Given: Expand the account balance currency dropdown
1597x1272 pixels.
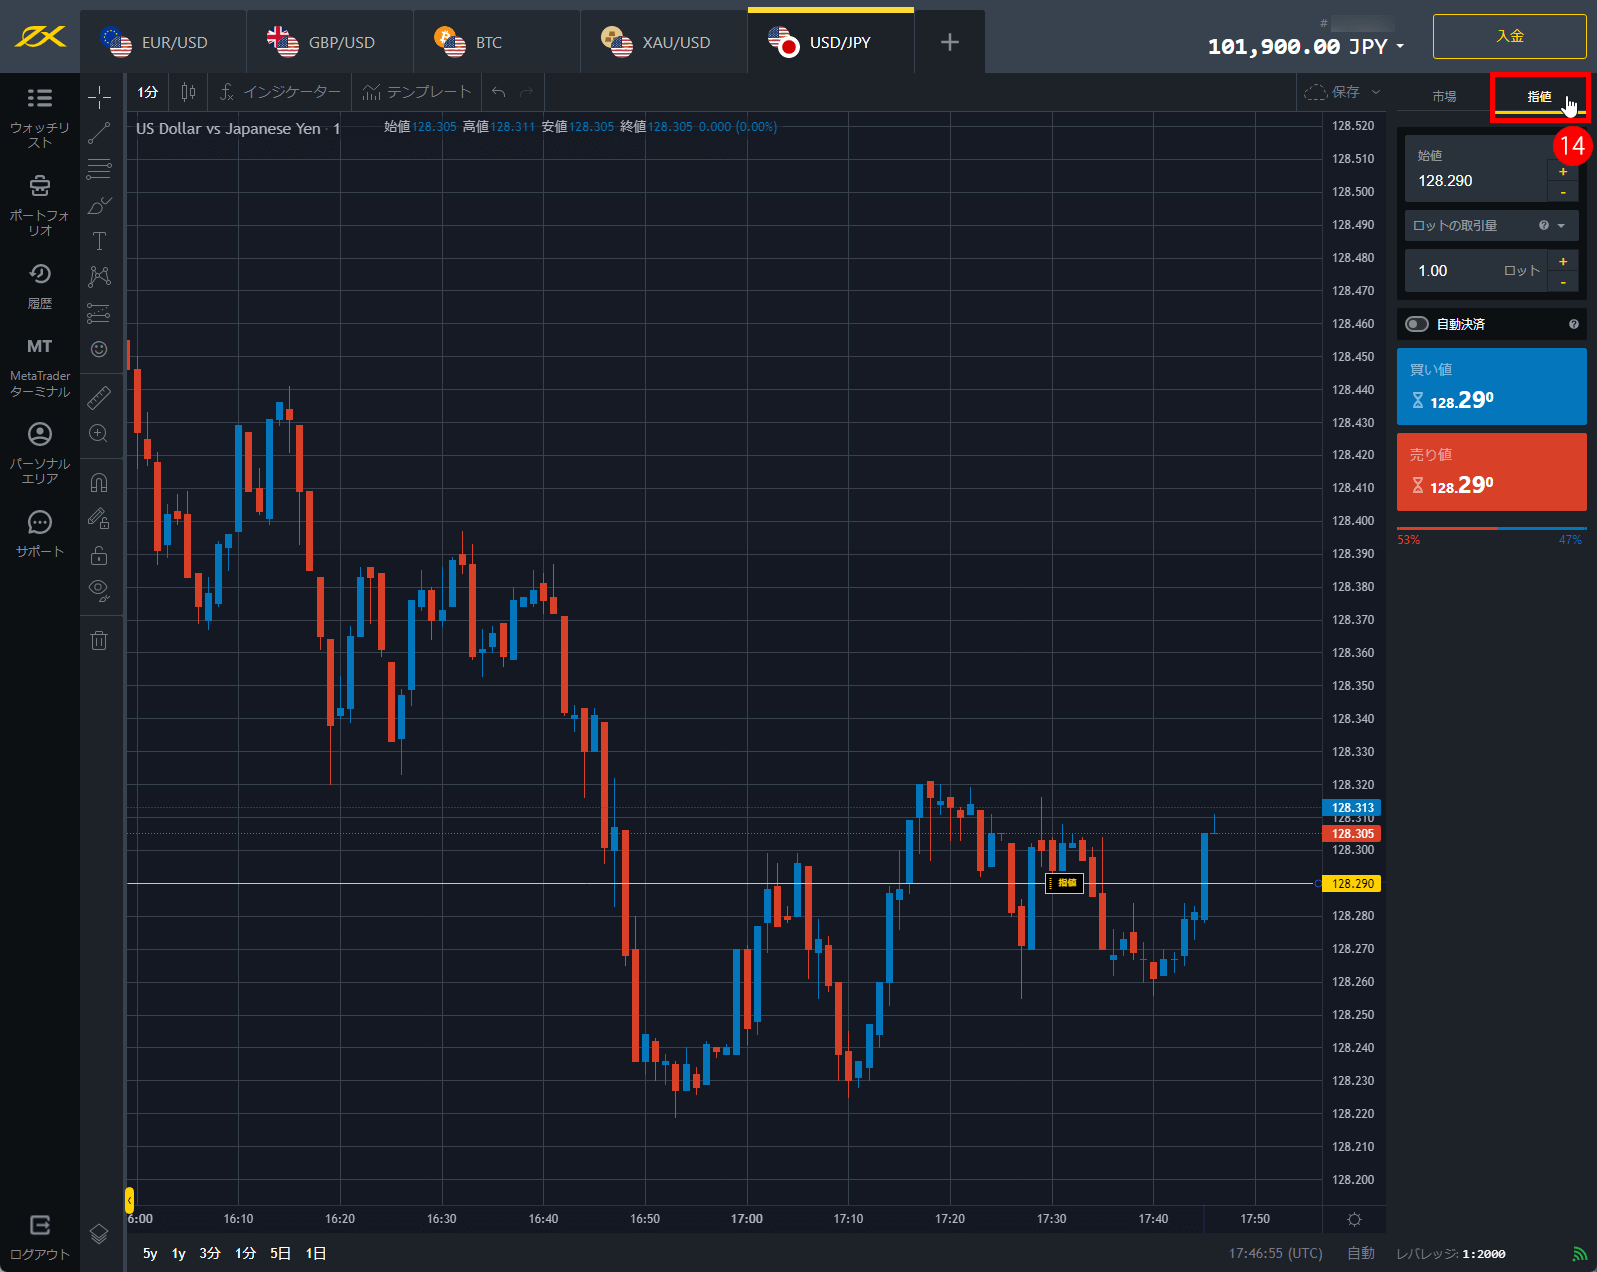Looking at the screenshot, I should pos(1400,47).
